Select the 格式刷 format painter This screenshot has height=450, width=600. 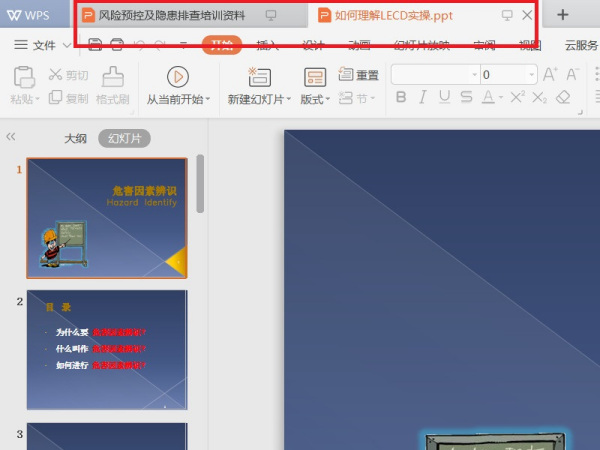coord(112,86)
